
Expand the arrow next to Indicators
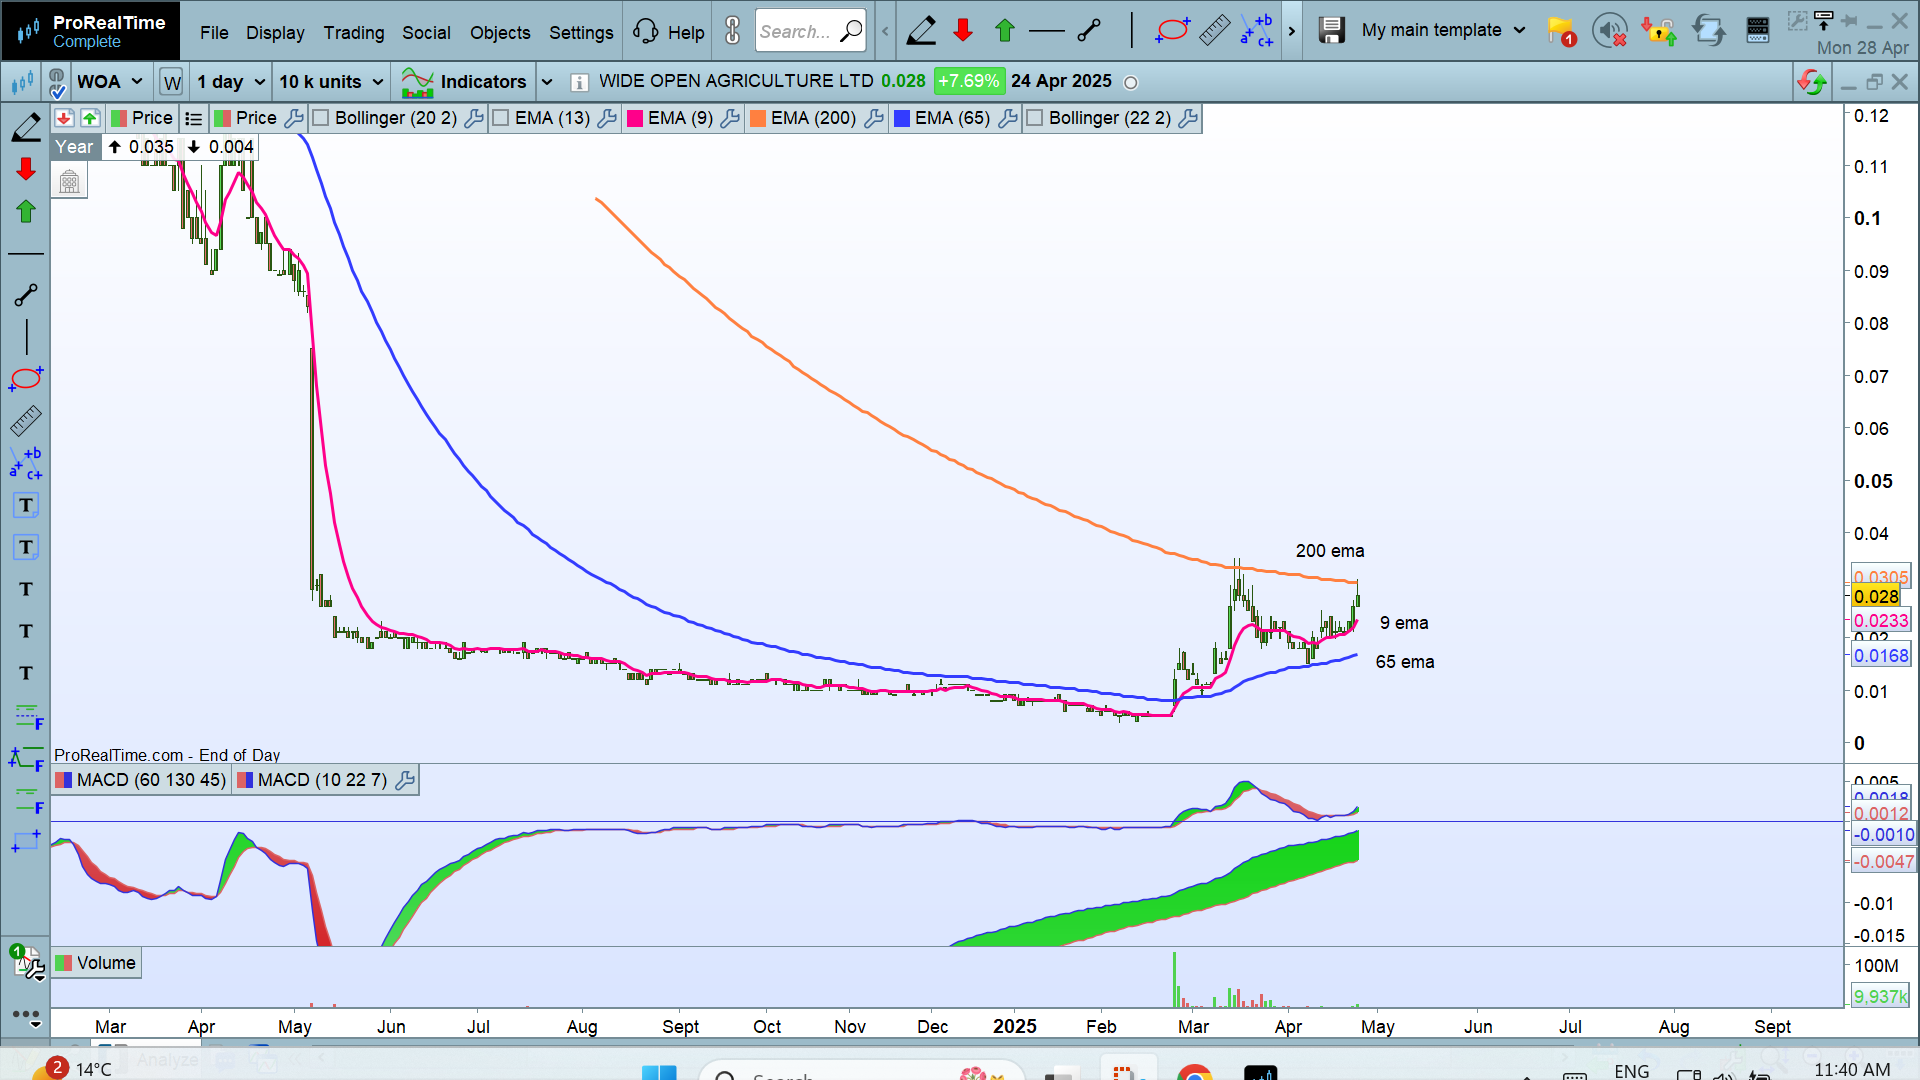547,82
